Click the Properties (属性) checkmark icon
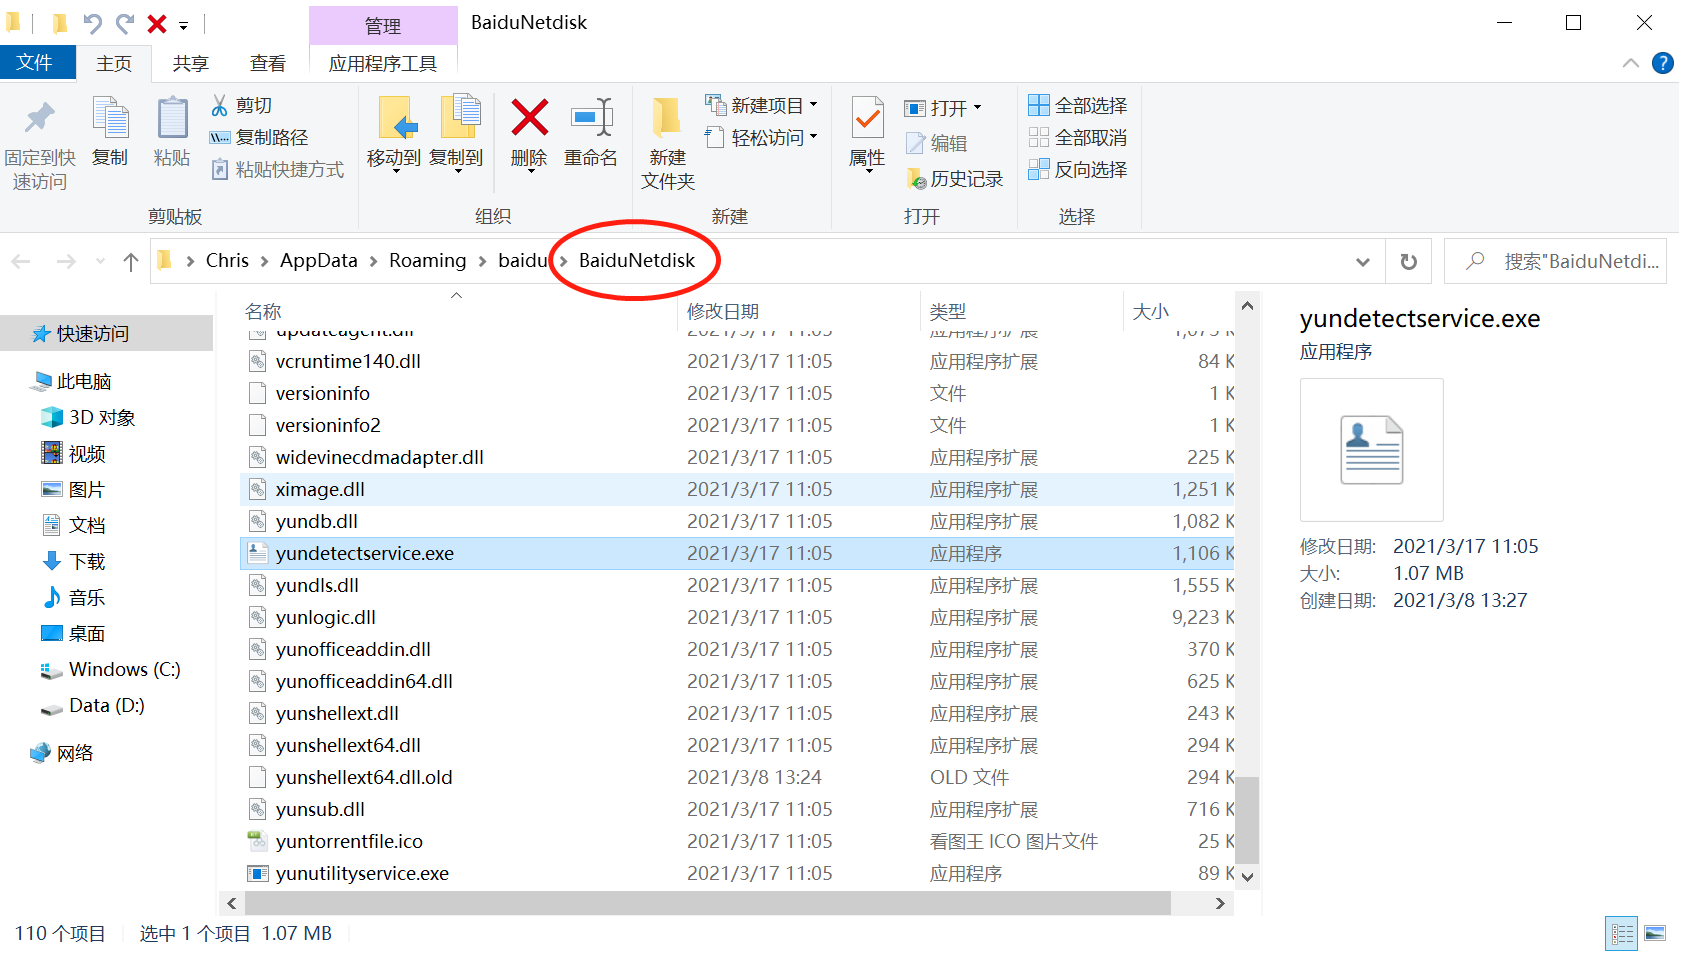 point(867,118)
